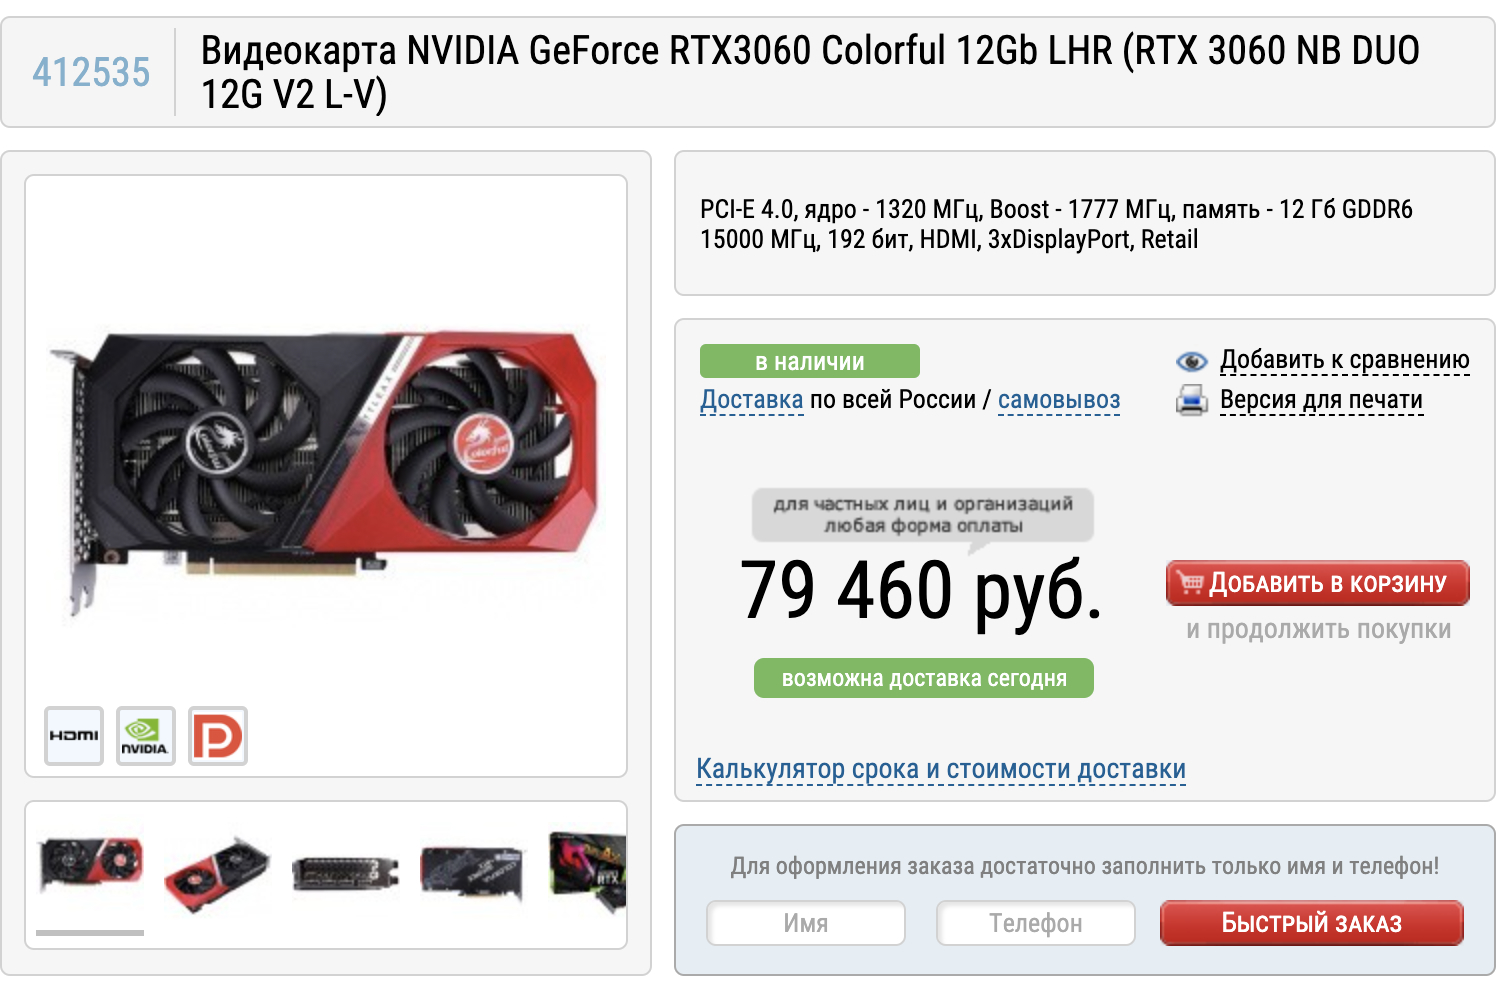Click the DisplayPort badge icon
The height and width of the screenshot is (992, 1504).
[218, 736]
